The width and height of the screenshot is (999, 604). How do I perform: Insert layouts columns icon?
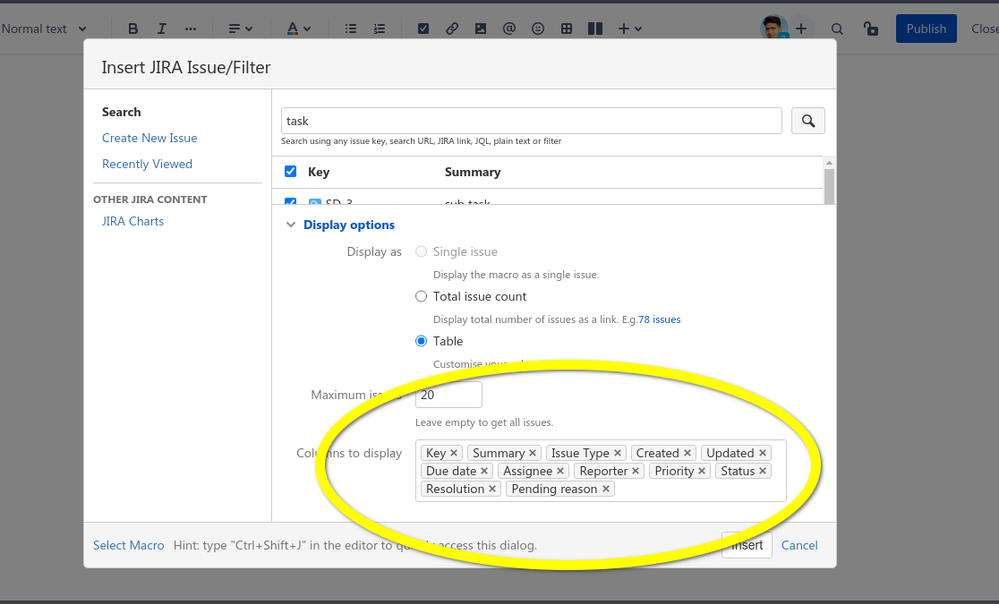coord(595,29)
